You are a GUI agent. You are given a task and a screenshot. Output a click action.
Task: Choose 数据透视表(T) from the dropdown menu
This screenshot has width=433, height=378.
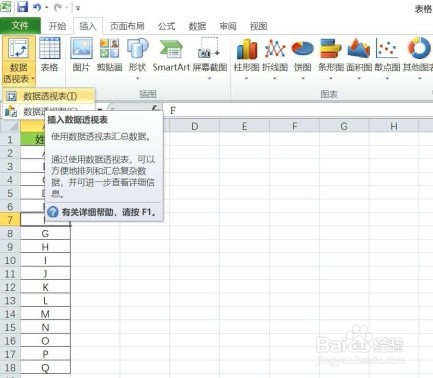click(49, 96)
